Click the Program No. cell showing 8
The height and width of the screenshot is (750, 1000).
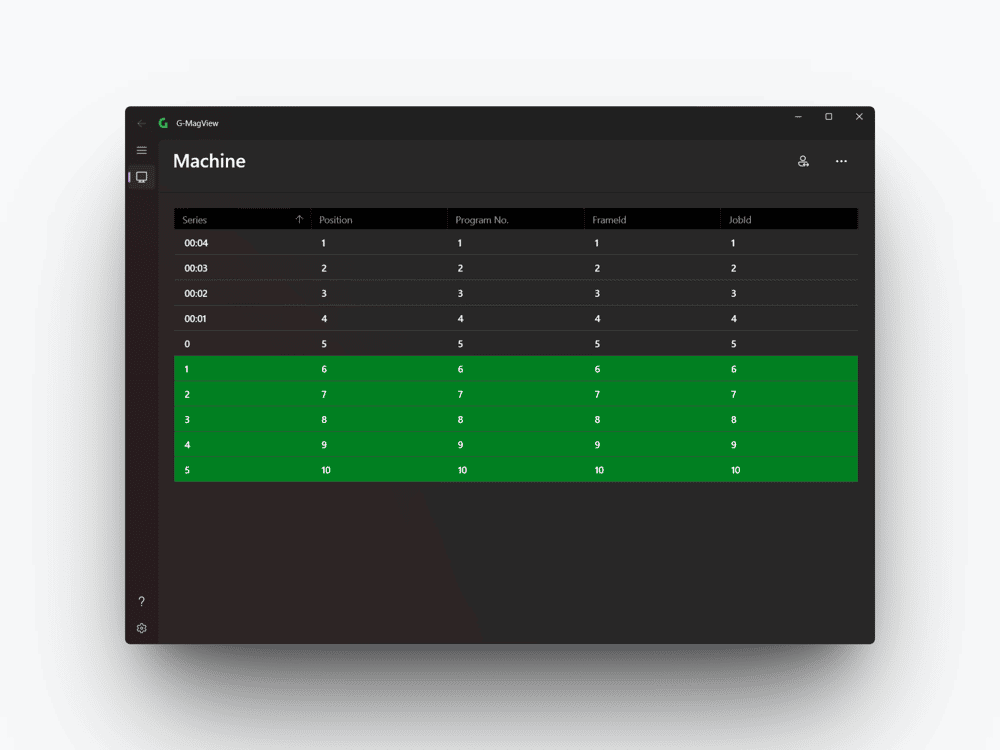pyautogui.click(x=460, y=420)
